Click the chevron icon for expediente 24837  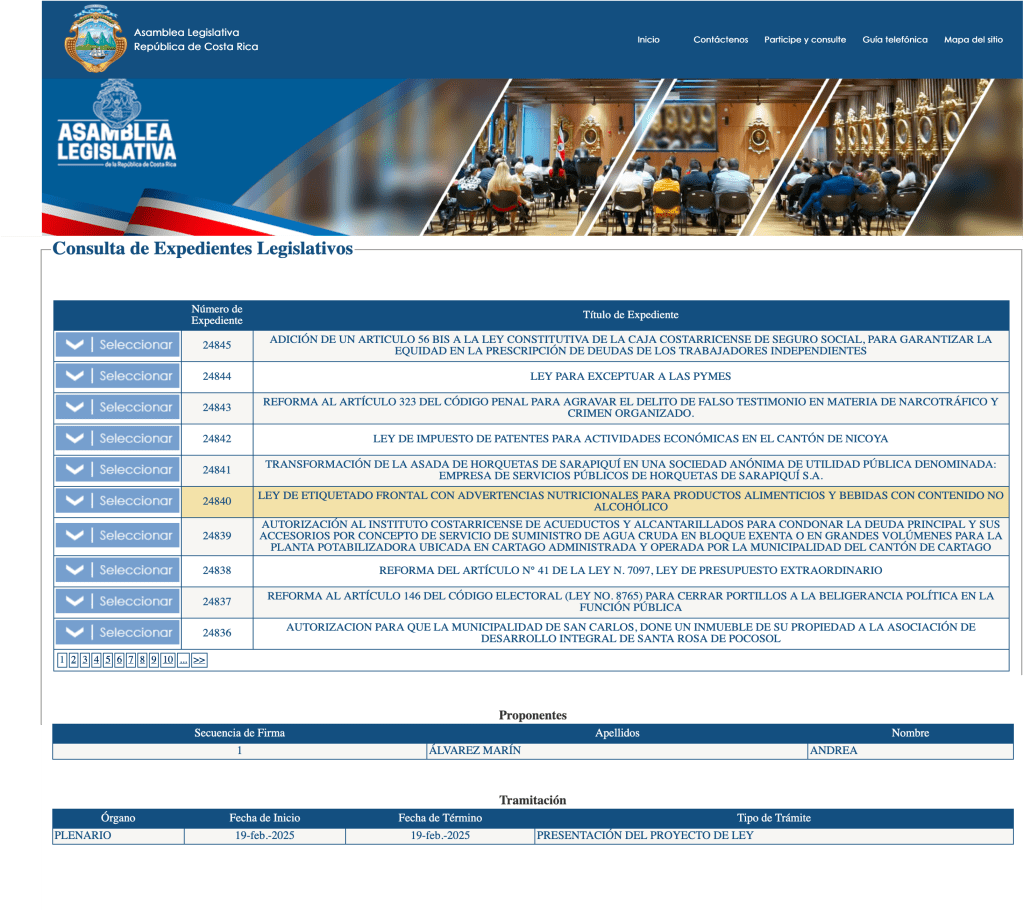(74, 601)
